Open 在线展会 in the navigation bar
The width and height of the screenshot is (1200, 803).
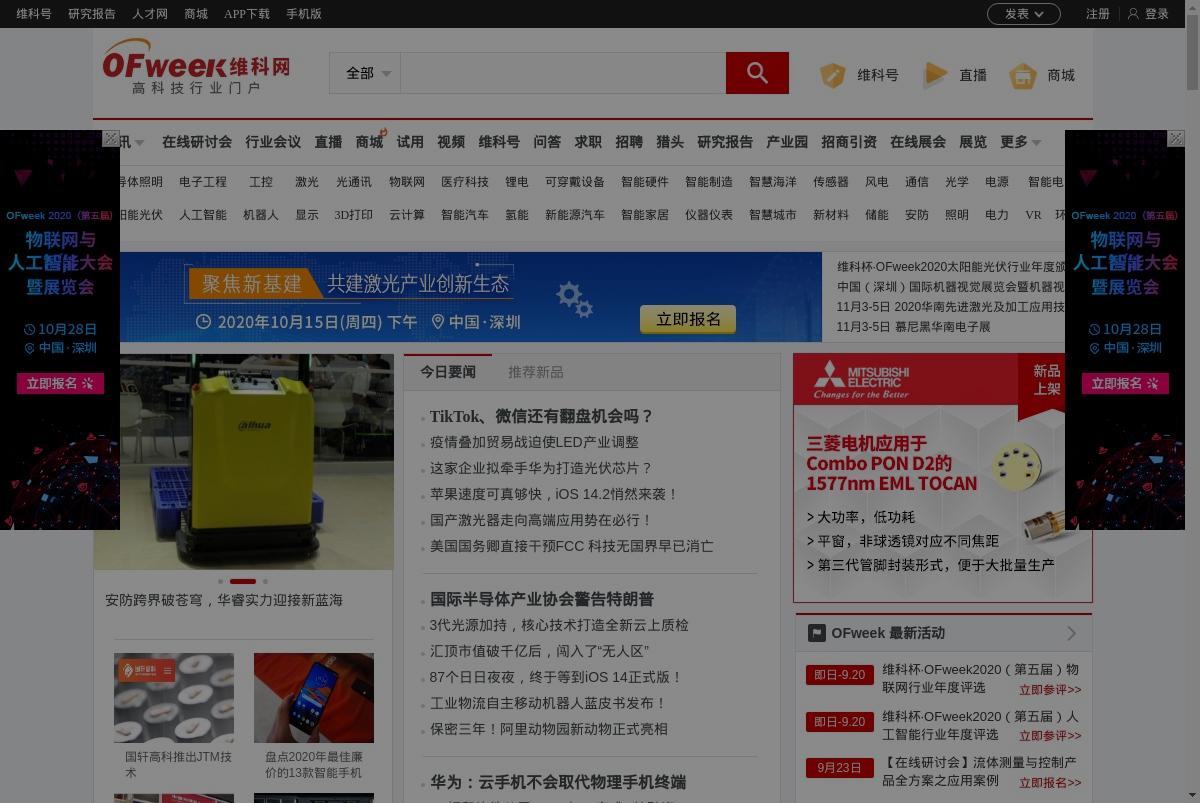[918, 142]
